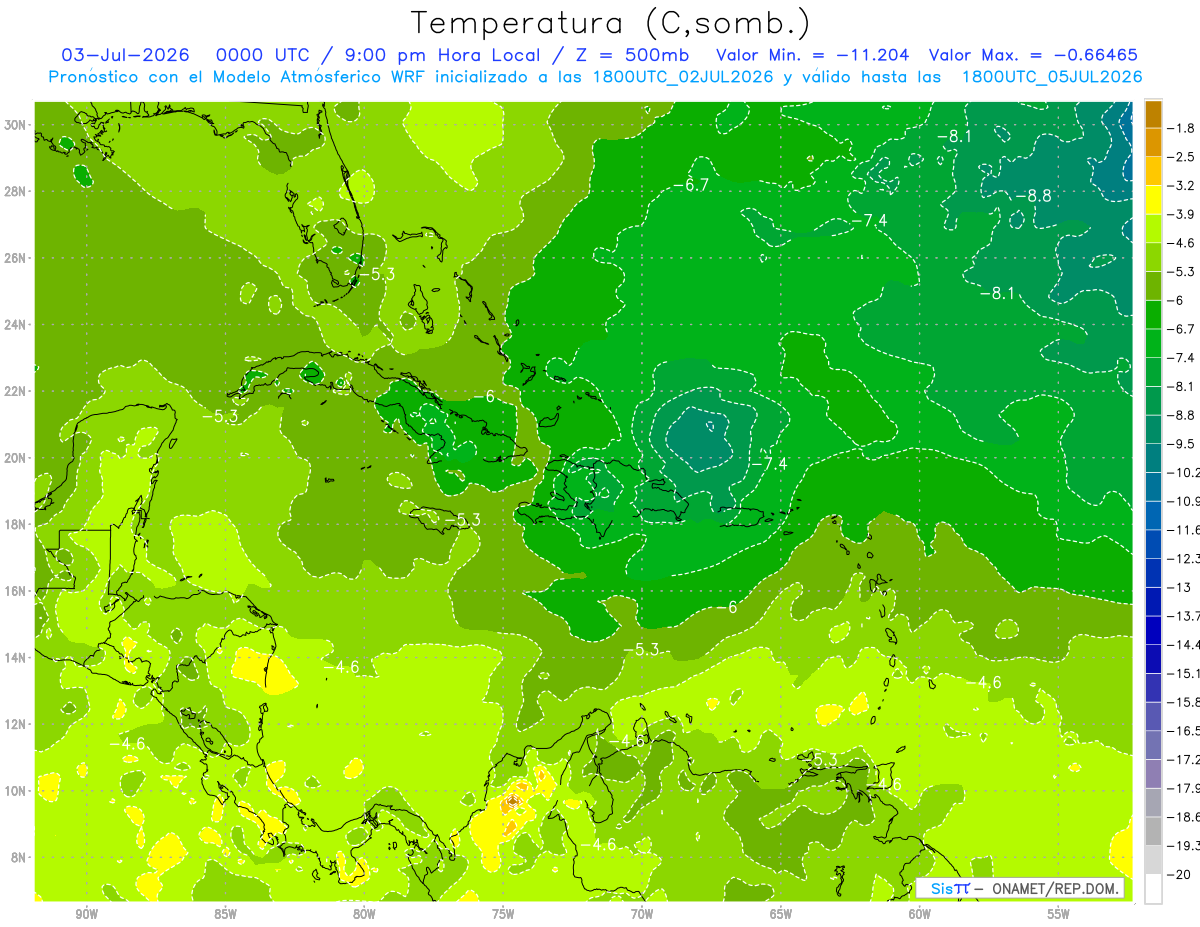This screenshot has width=1200, height=927.
Task: Click the '-6.7' contour label on the map
Action: pos(690,186)
